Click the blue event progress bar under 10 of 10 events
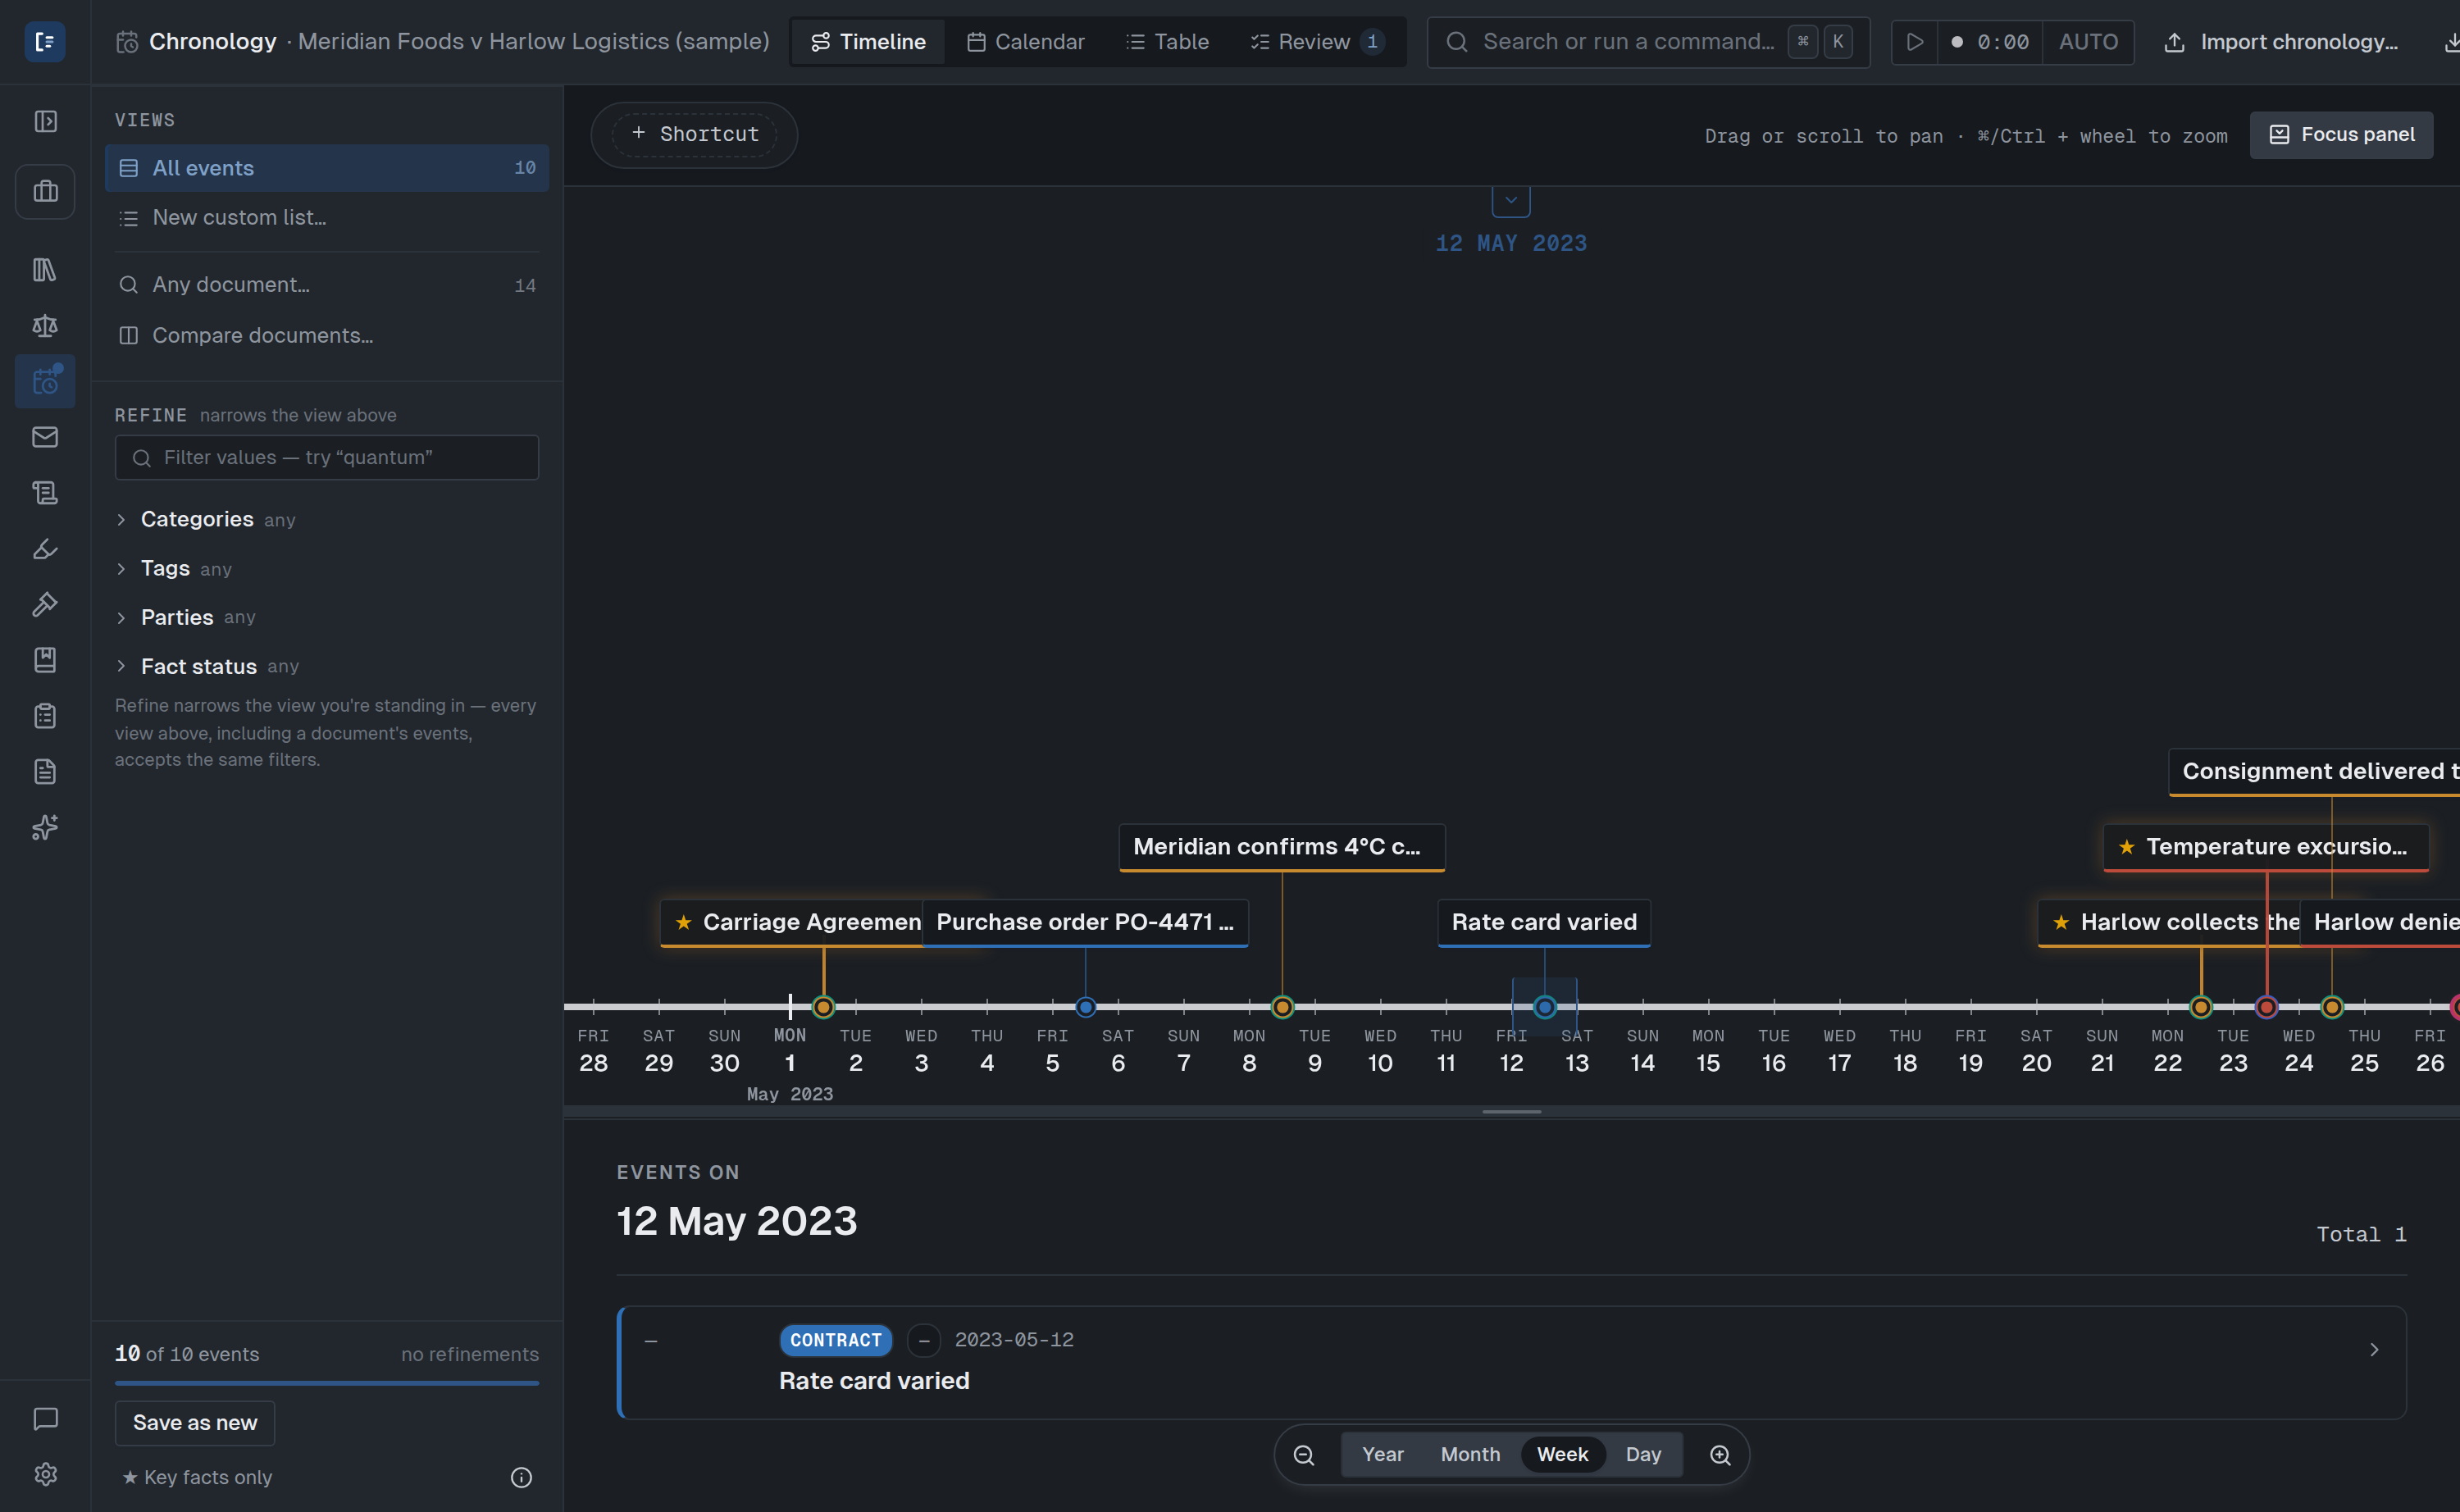The image size is (2460, 1512). (327, 1383)
